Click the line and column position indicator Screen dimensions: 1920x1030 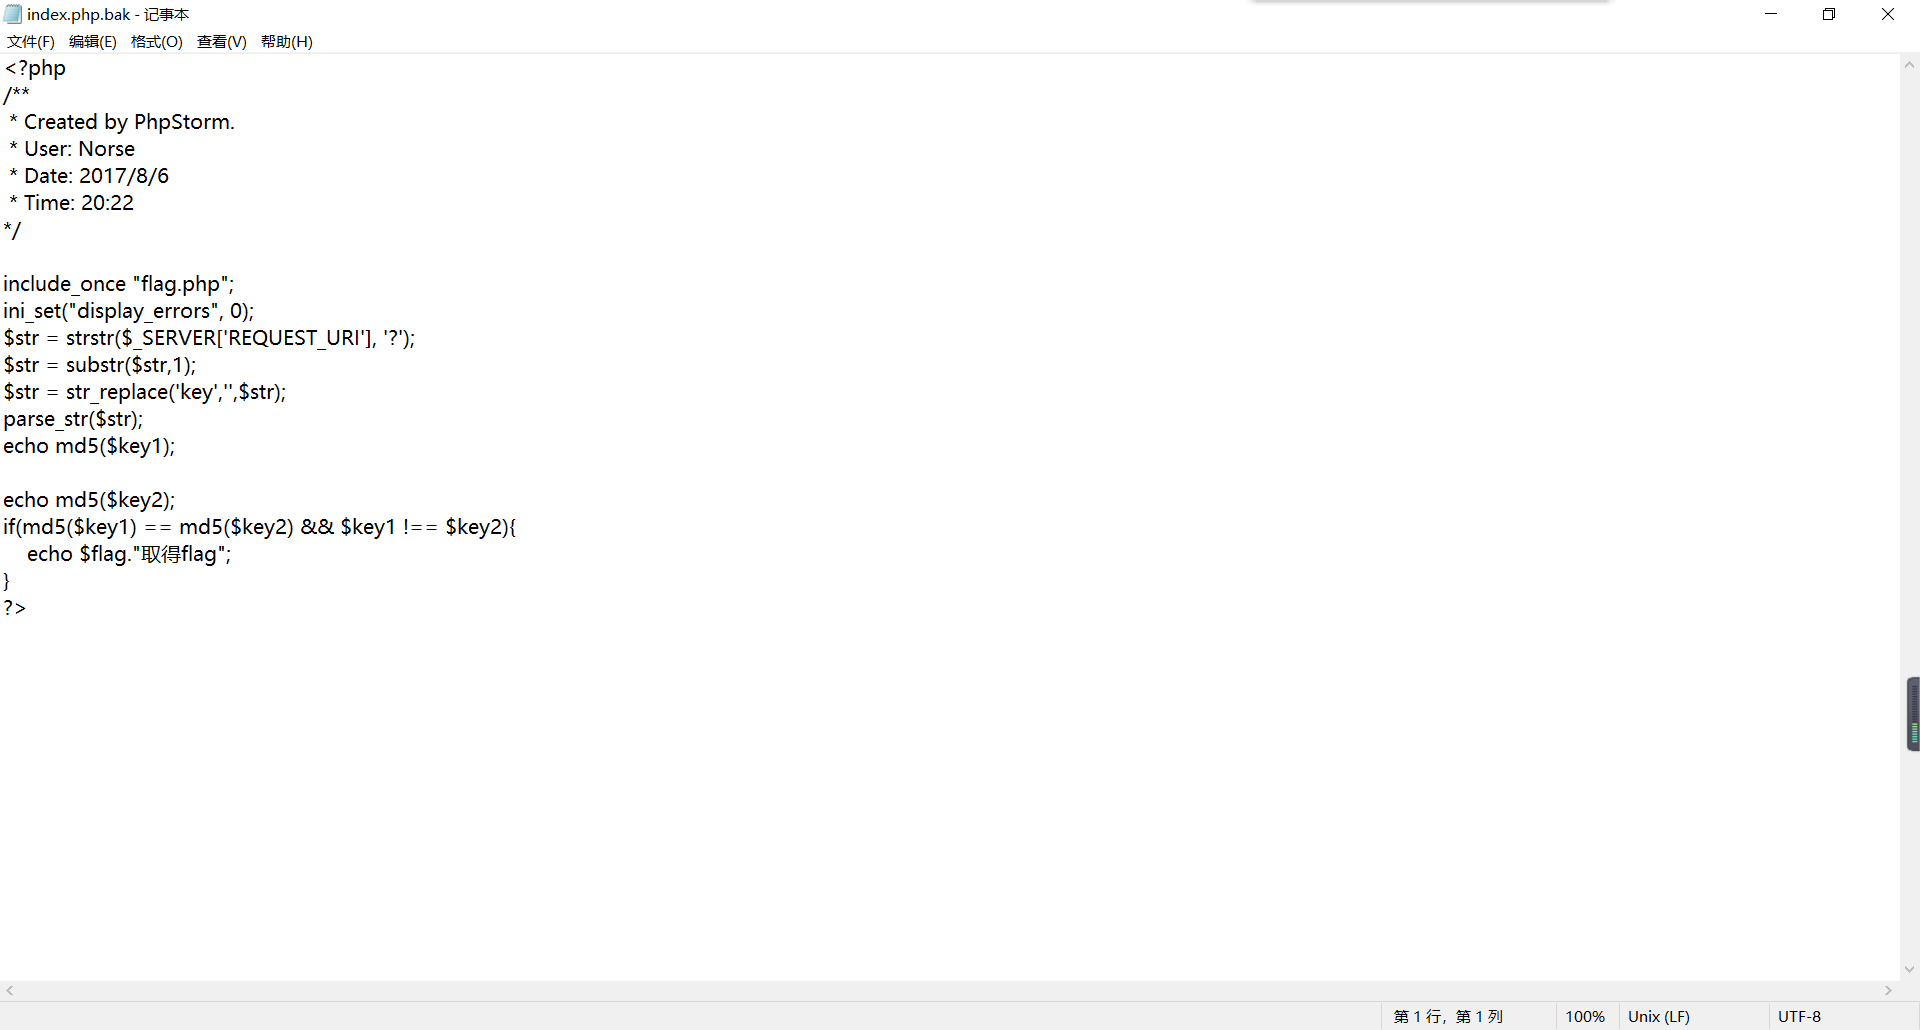click(1448, 1017)
